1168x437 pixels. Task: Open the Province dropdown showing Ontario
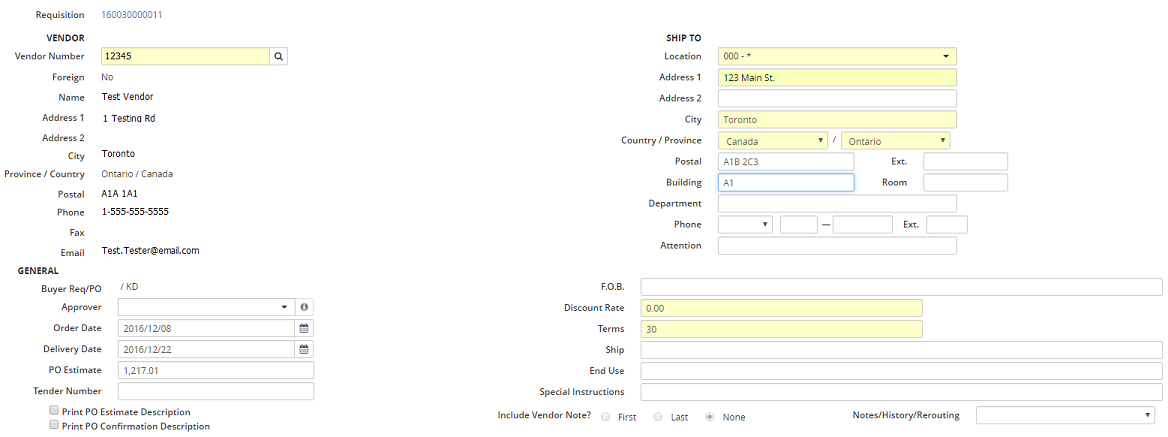pyautogui.click(x=895, y=141)
